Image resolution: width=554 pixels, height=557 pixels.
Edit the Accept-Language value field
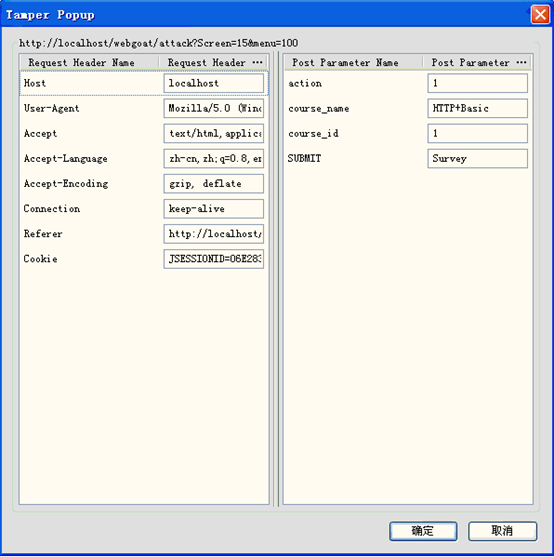tap(213, 158)
